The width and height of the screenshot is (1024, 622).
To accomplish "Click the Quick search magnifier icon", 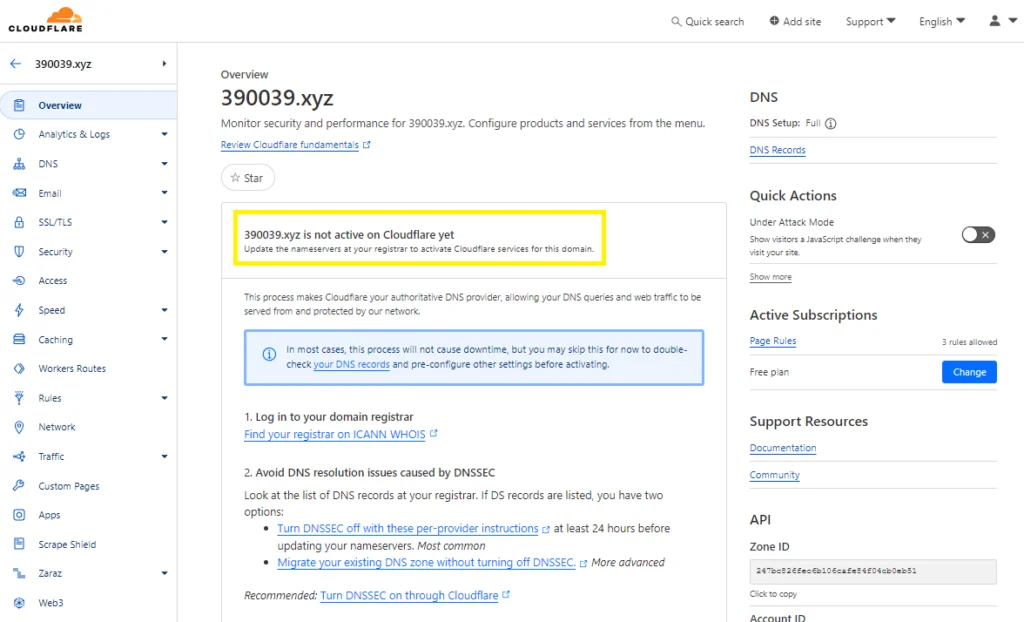I will pos(676,22).
